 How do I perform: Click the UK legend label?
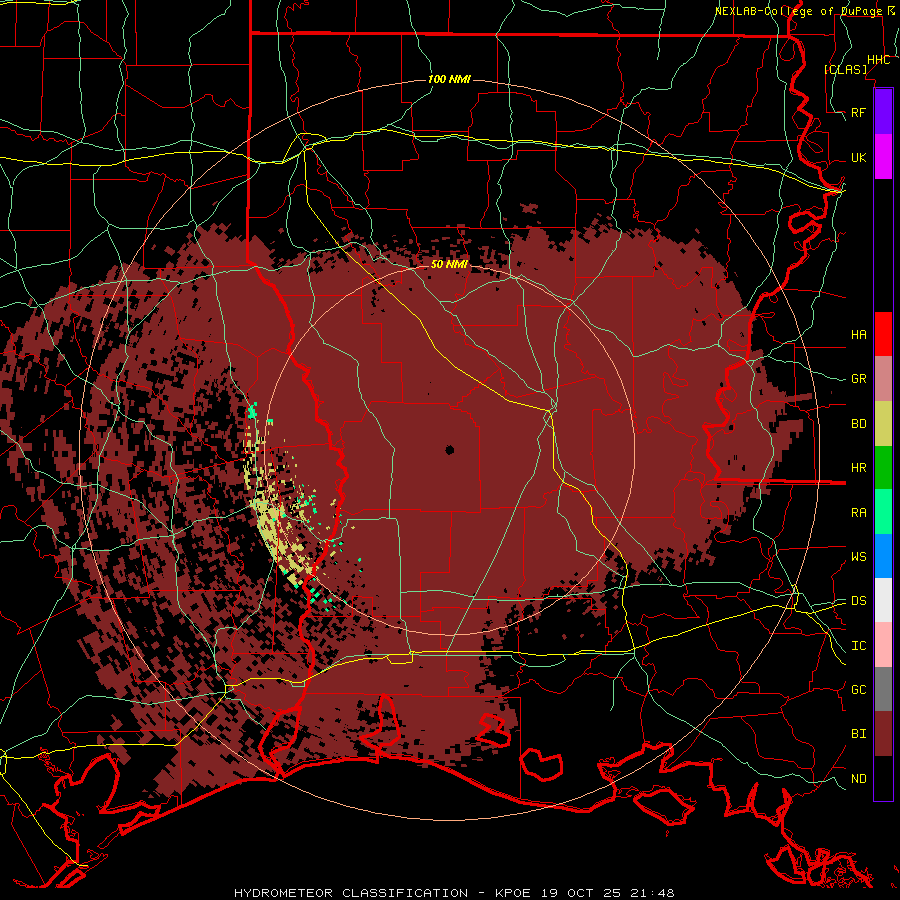point(858,157)
